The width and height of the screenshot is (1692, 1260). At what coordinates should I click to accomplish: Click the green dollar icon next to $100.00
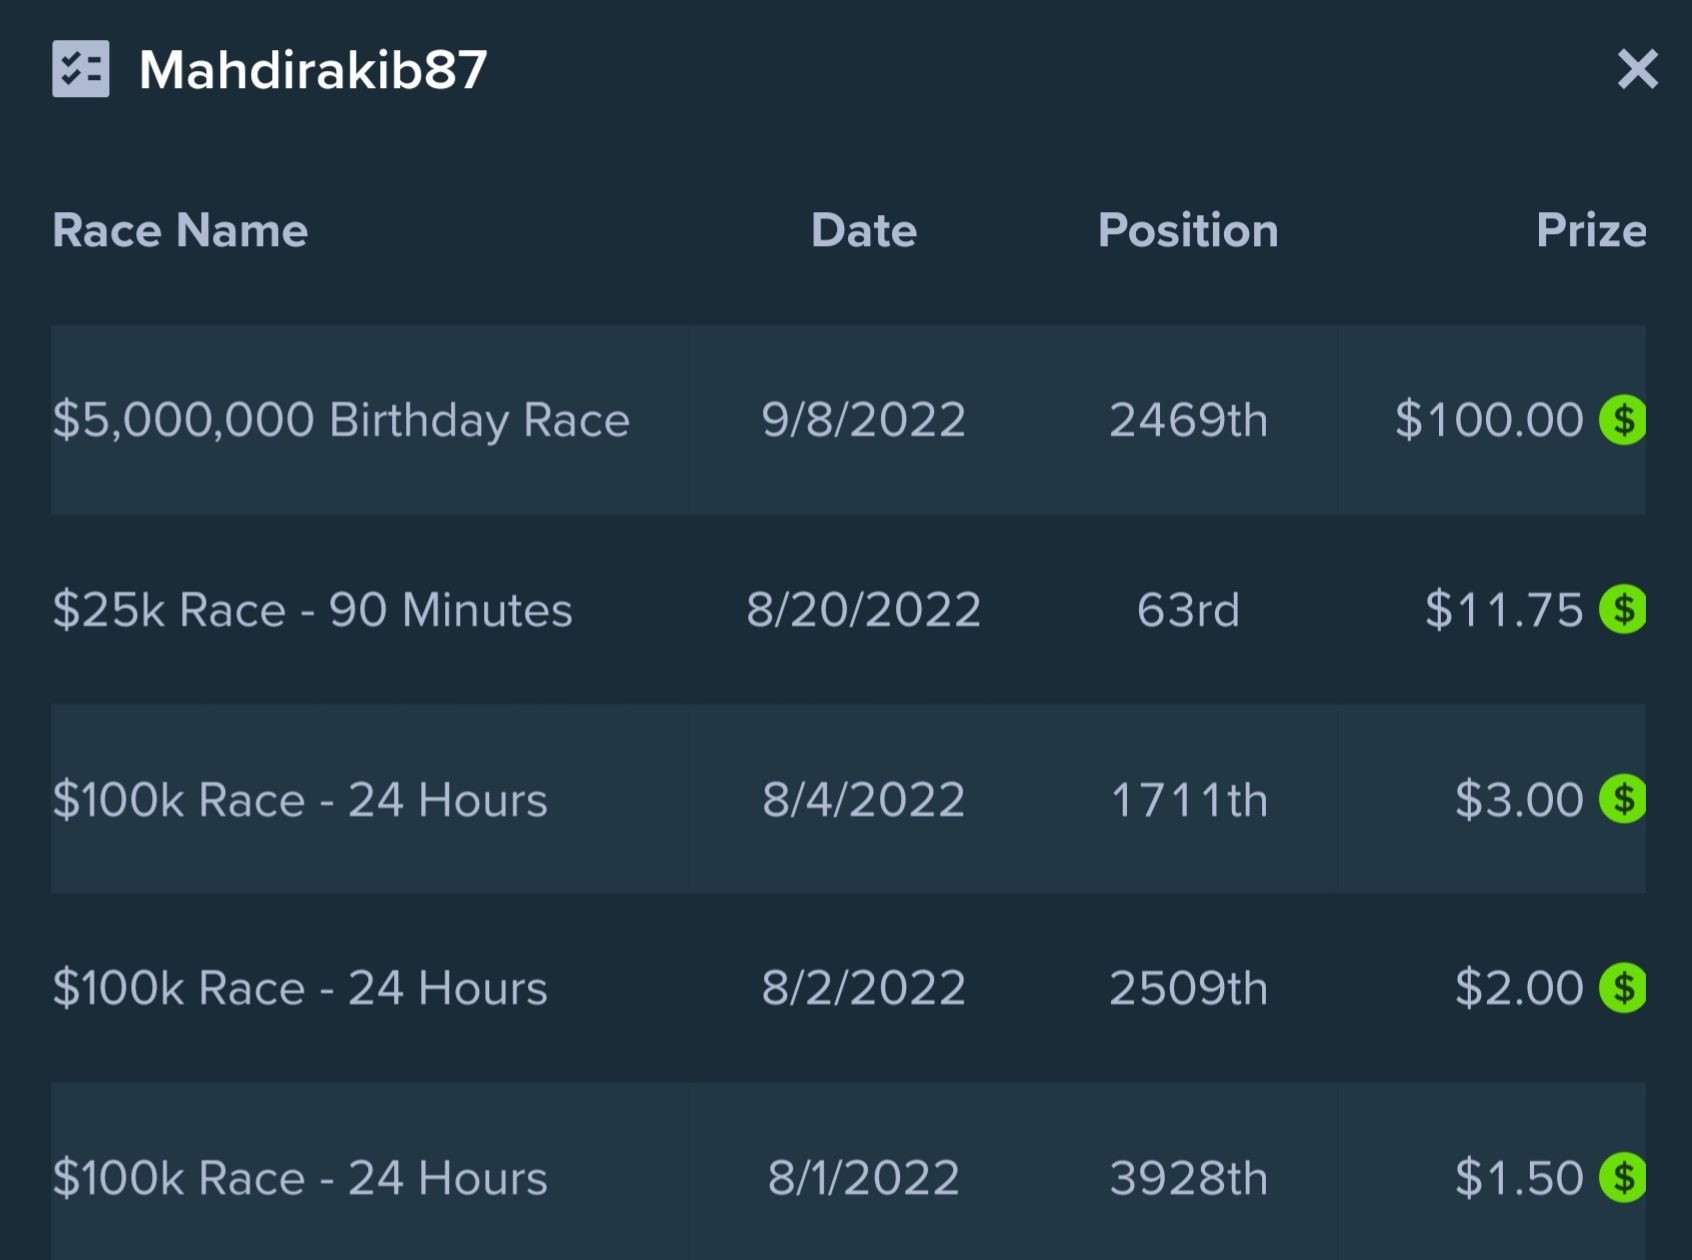(1622, 420)
